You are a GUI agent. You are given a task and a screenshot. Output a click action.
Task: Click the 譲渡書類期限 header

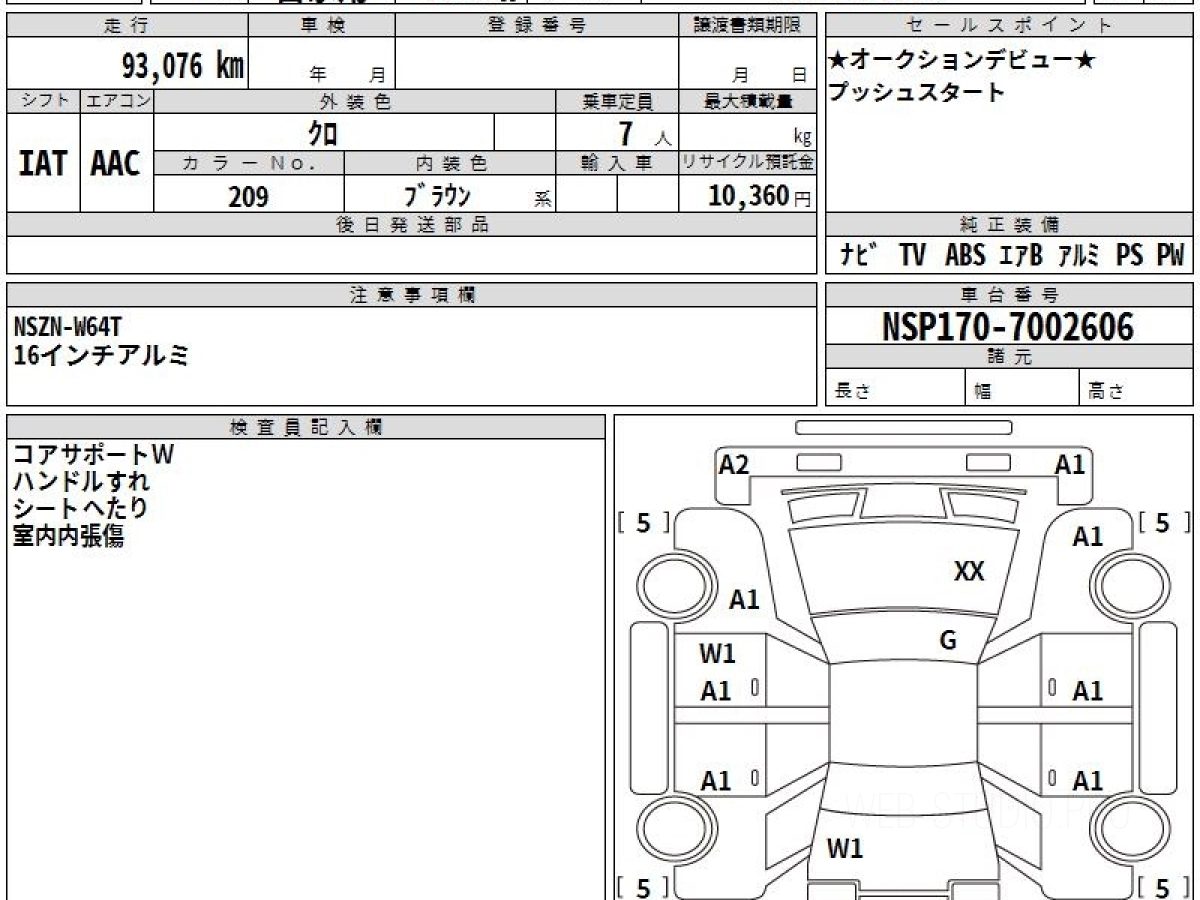pos(747,26)
